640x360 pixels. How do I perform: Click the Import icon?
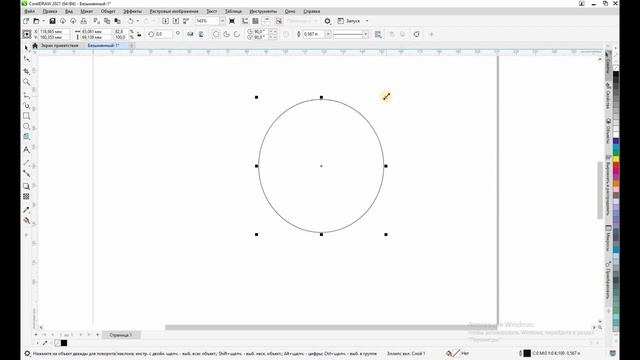165,21
